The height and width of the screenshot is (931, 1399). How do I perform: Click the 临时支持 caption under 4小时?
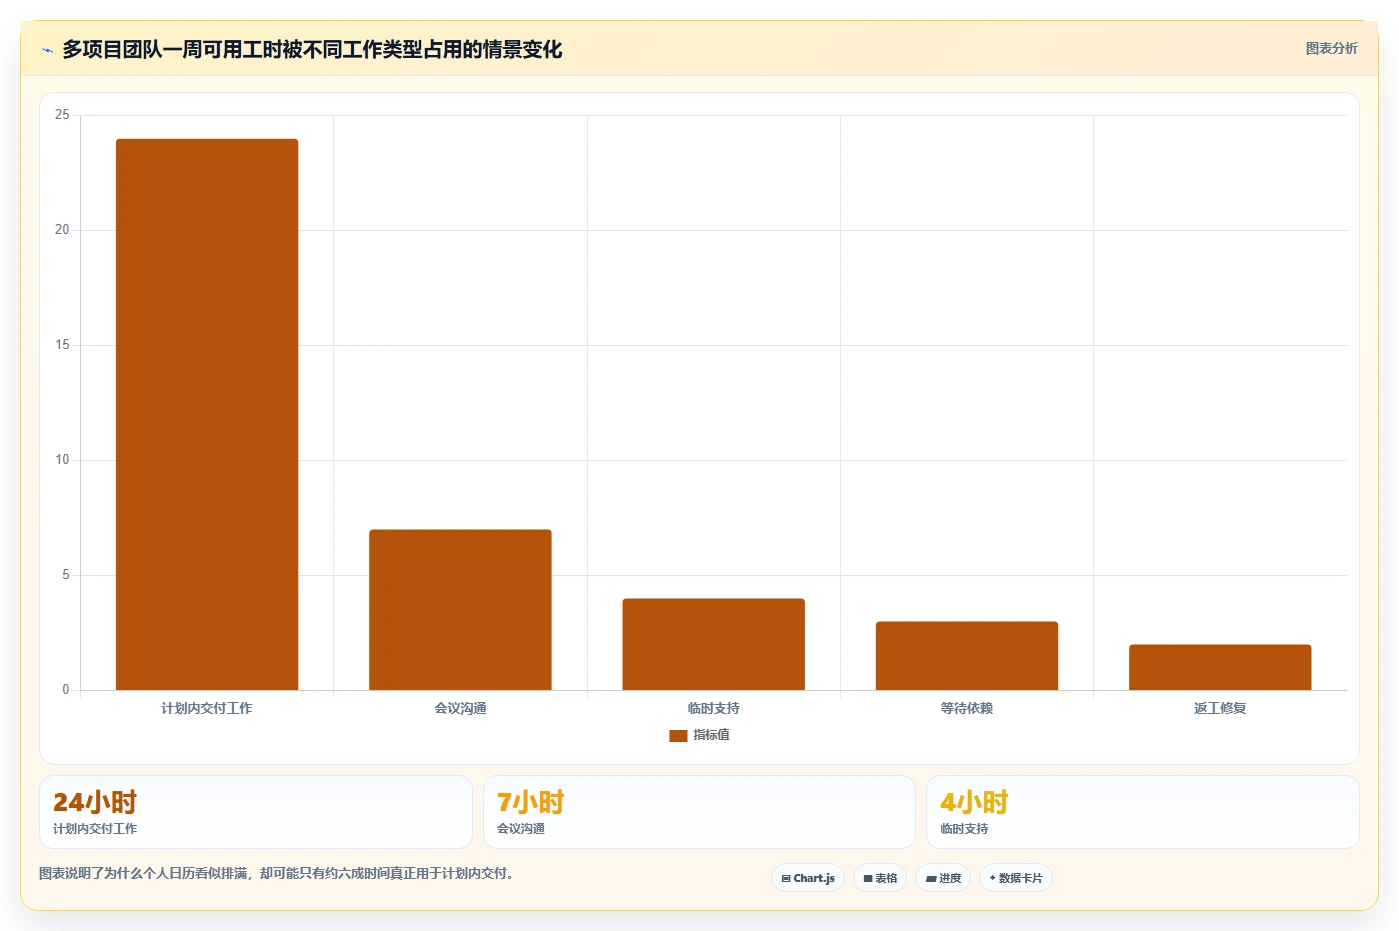tap(964, 829)
